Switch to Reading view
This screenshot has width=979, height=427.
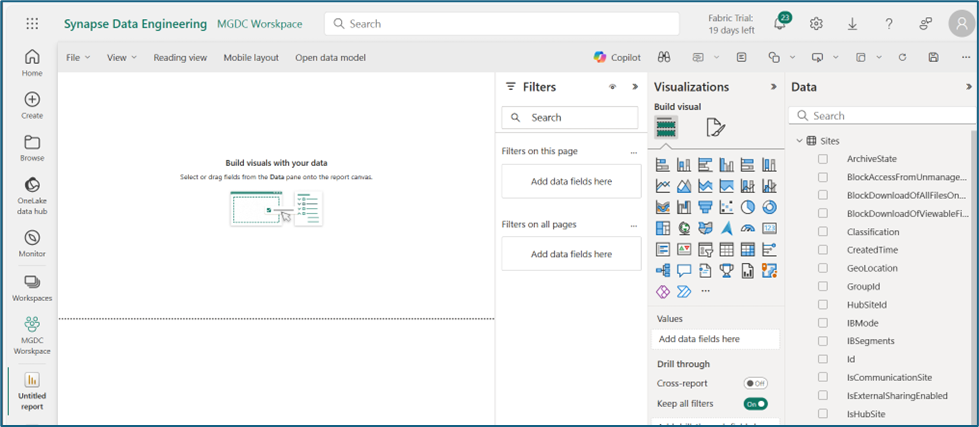pyautogui.click(x=180, y=57)
